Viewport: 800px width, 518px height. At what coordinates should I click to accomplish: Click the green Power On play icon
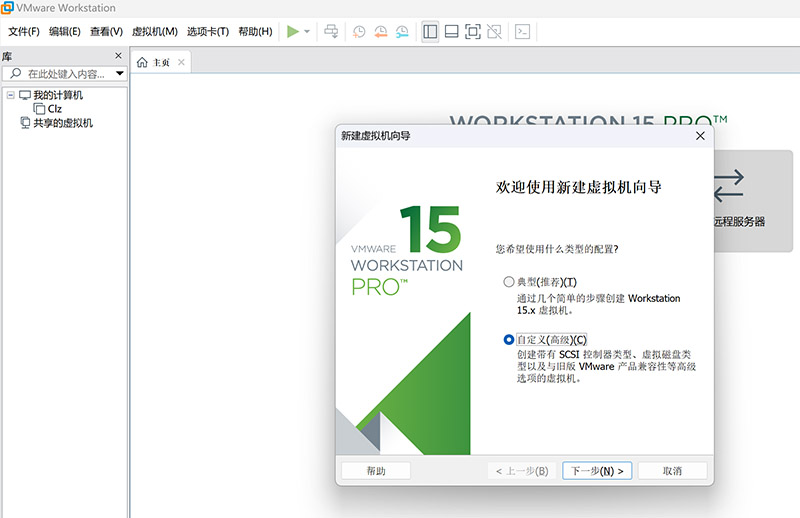[x=293, y=32]
